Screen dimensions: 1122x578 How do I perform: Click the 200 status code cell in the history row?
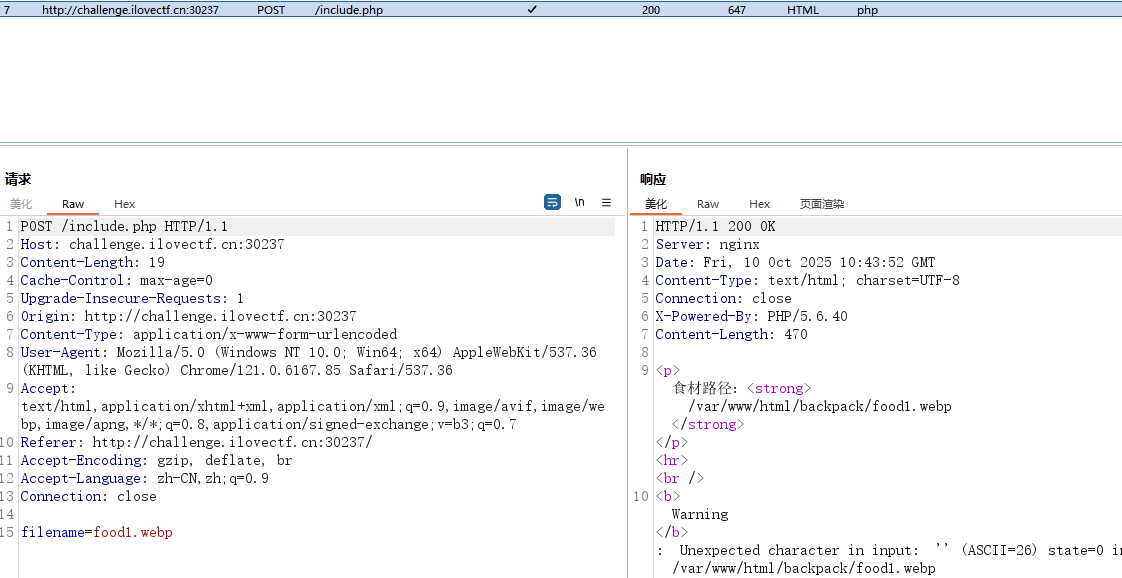point(650,9)
